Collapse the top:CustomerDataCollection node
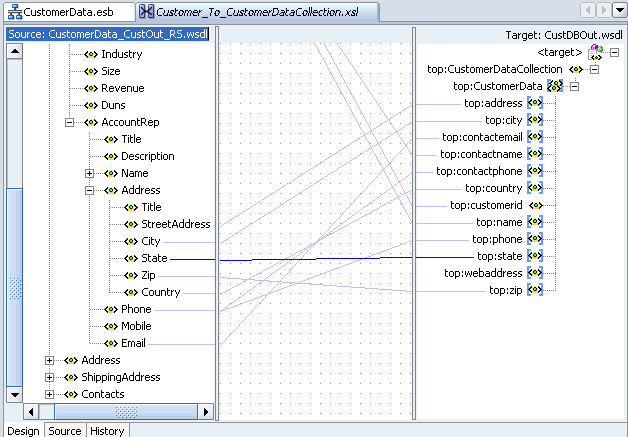628x437 pixels. tap(595, 70)
